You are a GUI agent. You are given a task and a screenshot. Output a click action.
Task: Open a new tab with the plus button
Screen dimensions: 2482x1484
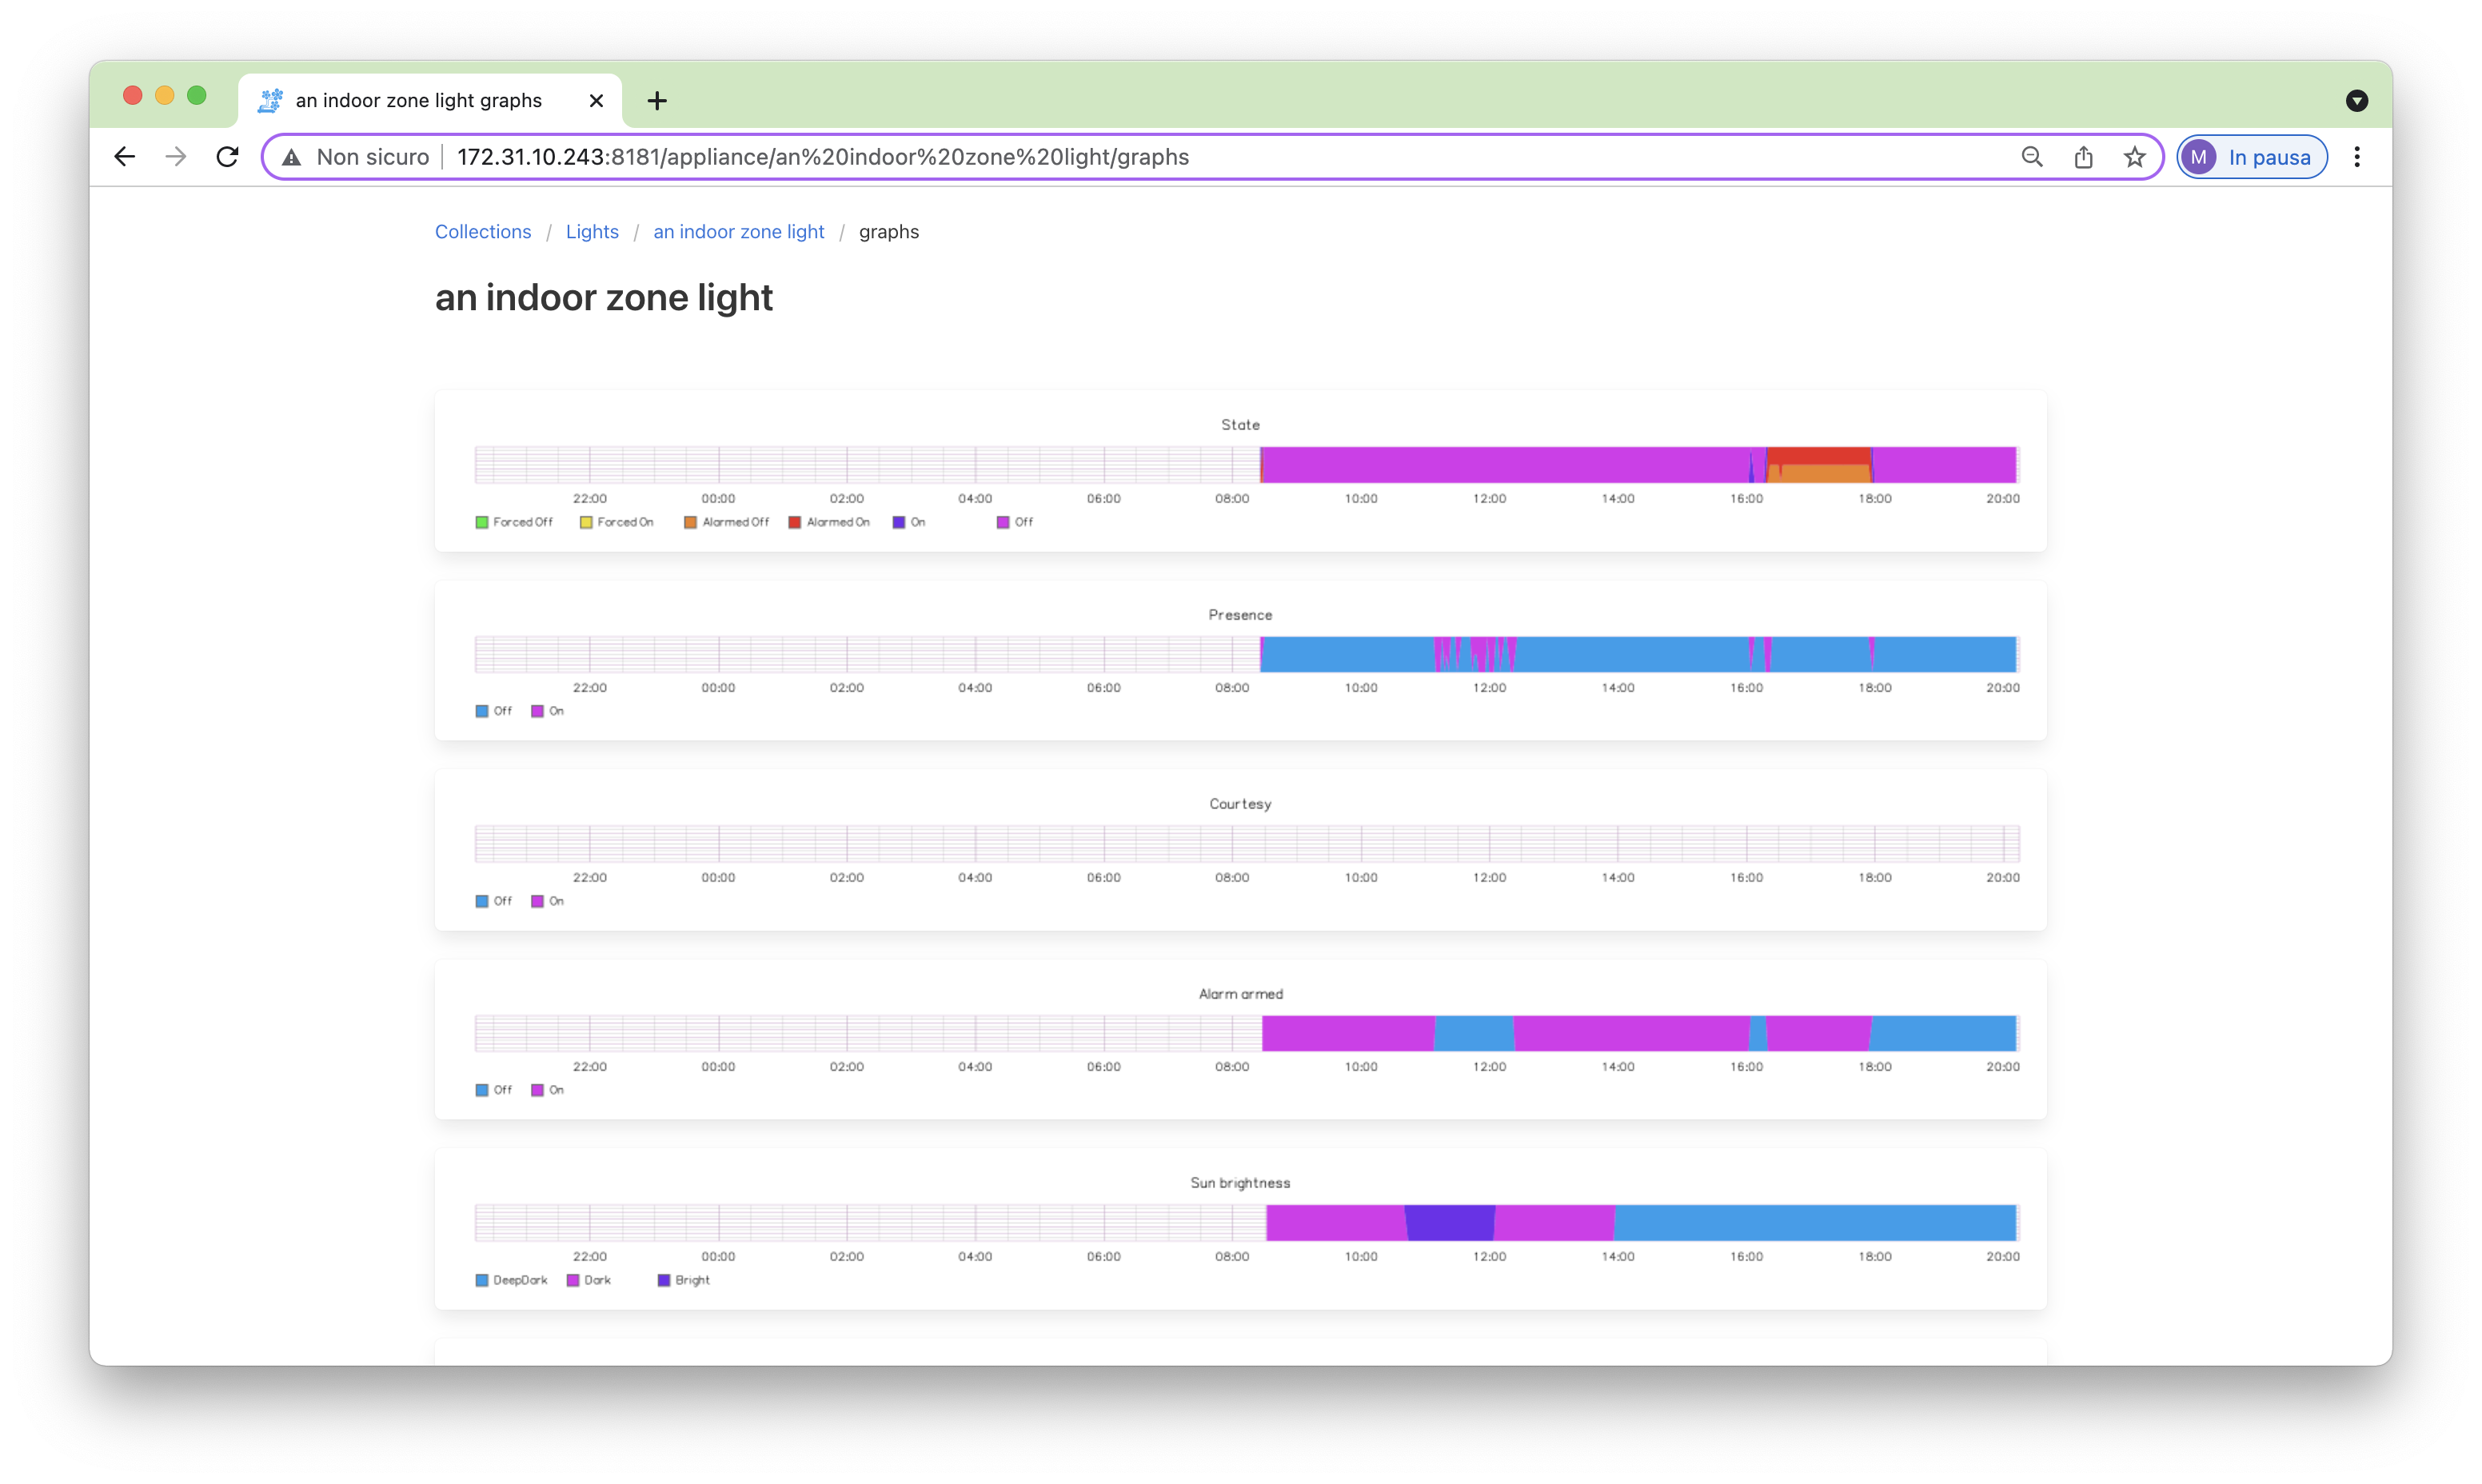coord(656,100)
